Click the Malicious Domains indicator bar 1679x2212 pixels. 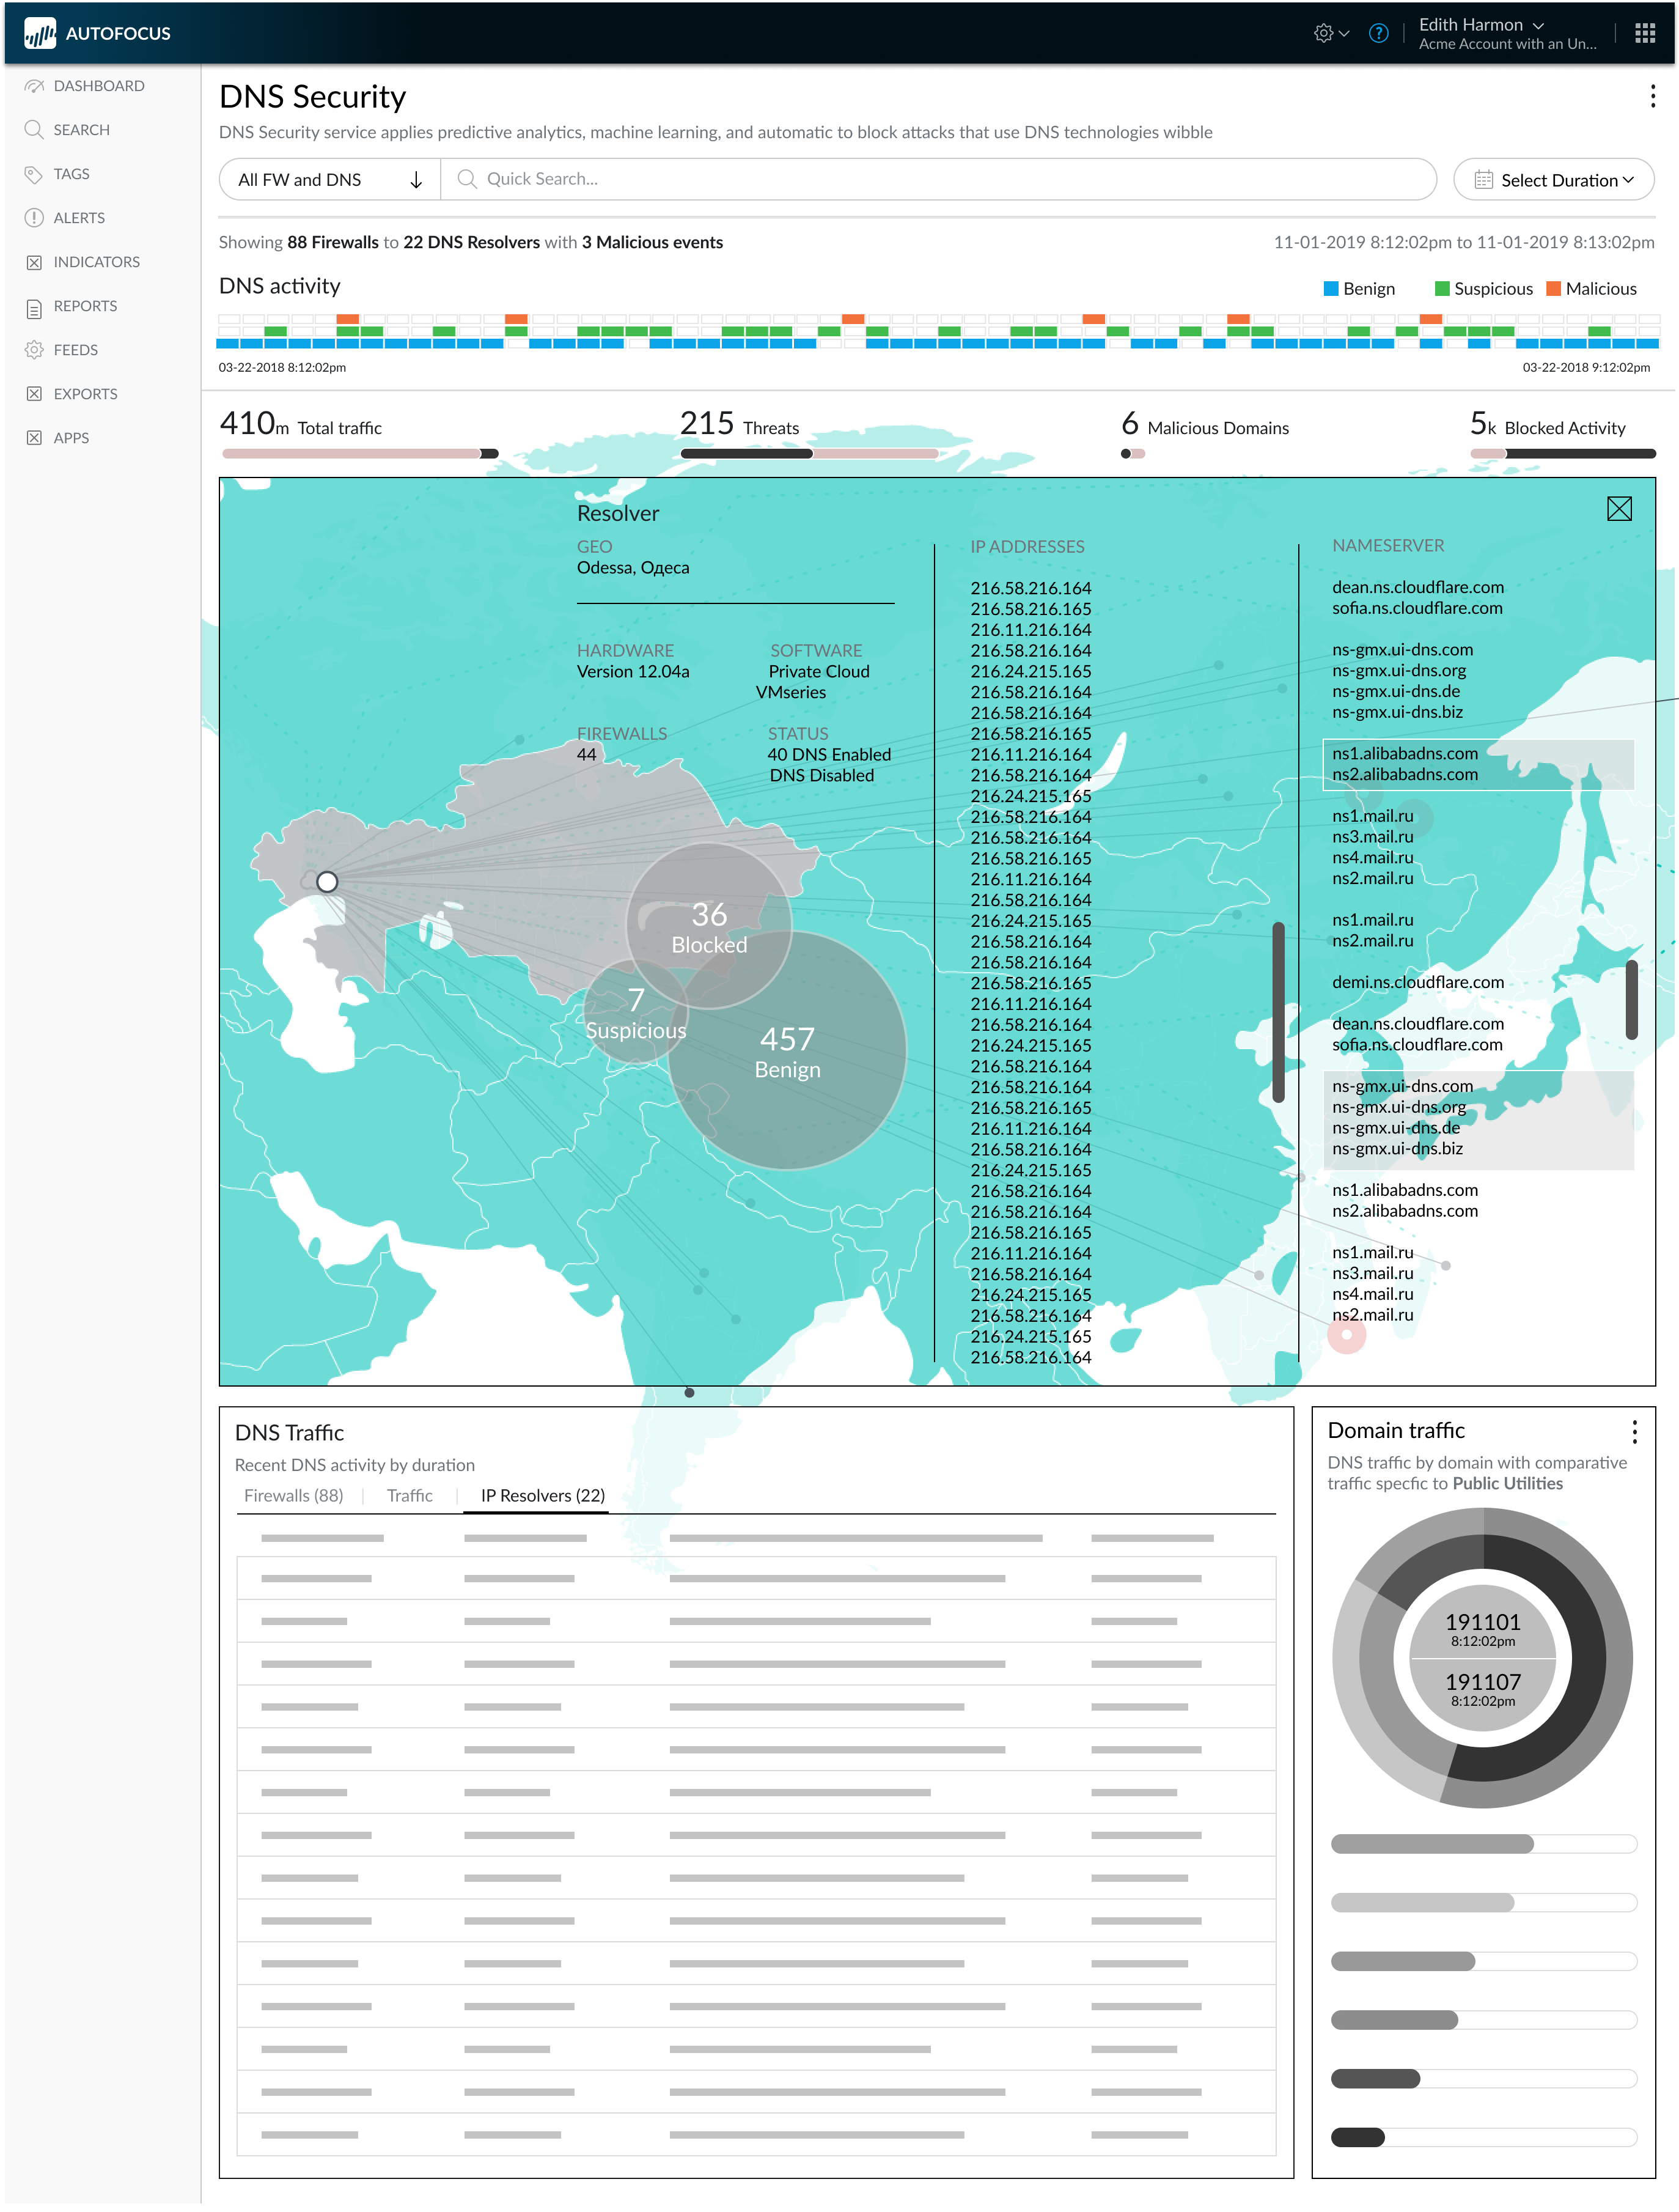pyautogui.click(x=1132, y=454)
